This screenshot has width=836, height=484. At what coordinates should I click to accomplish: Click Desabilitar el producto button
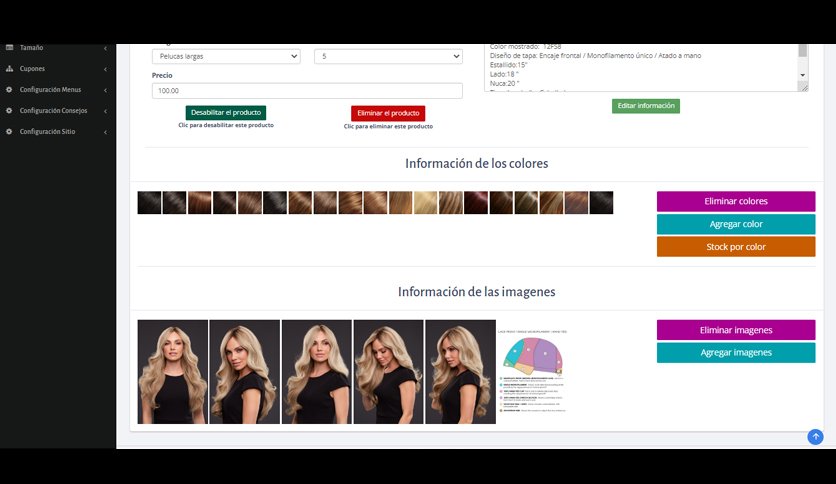click(226, 112)
